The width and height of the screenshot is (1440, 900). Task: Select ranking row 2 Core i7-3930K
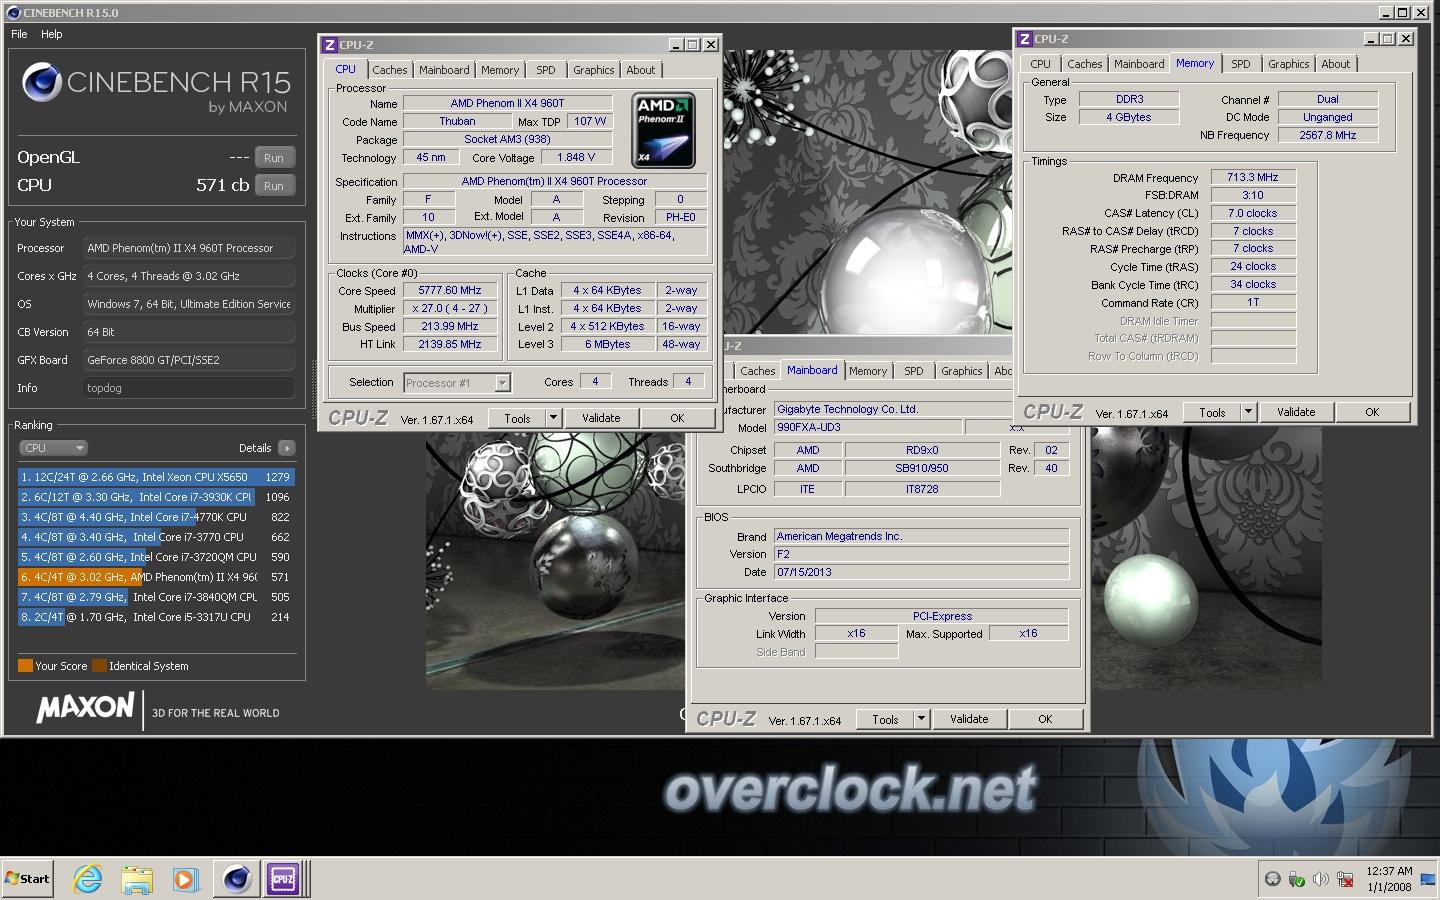point(156,497)
